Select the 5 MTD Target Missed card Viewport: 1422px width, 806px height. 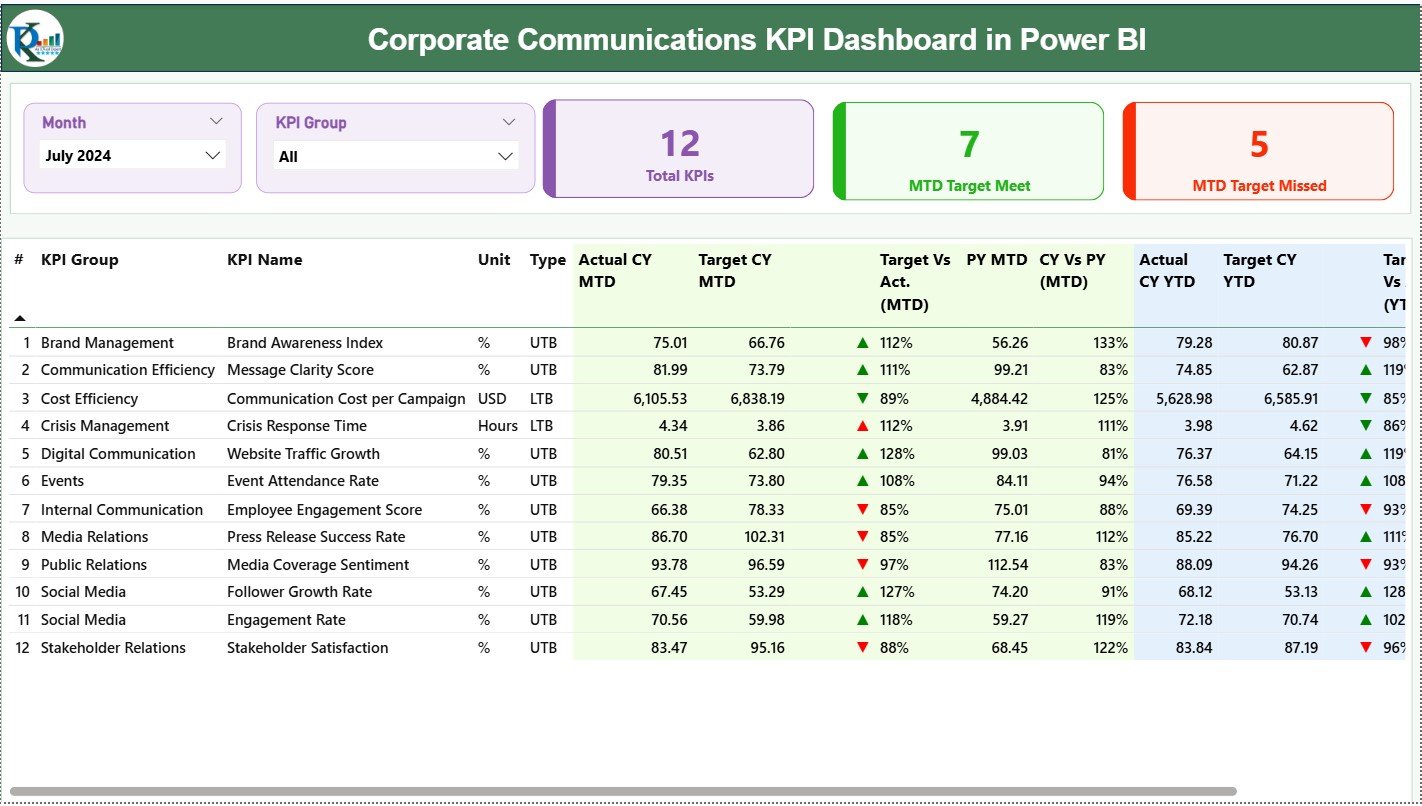pos(1258,149)
